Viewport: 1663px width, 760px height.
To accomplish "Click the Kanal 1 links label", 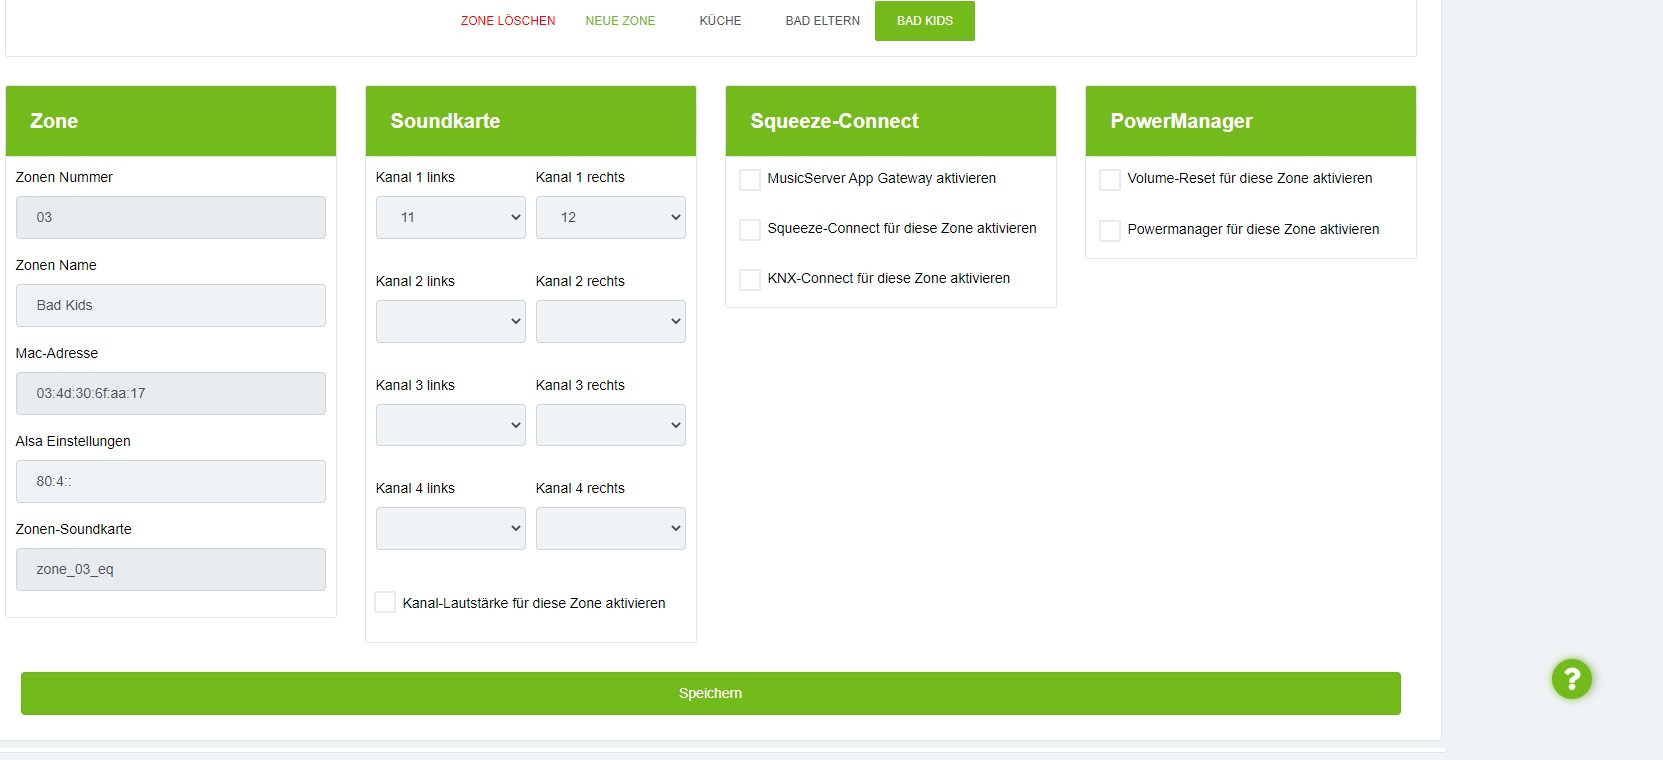I will 415,177.
